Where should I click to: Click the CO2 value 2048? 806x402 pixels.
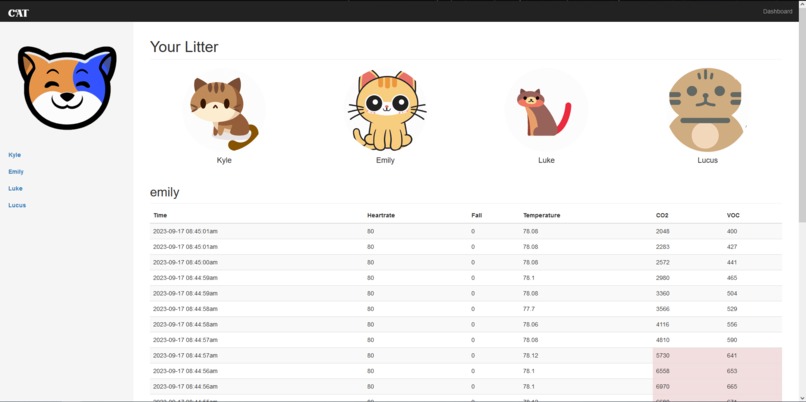click(663, 231)
